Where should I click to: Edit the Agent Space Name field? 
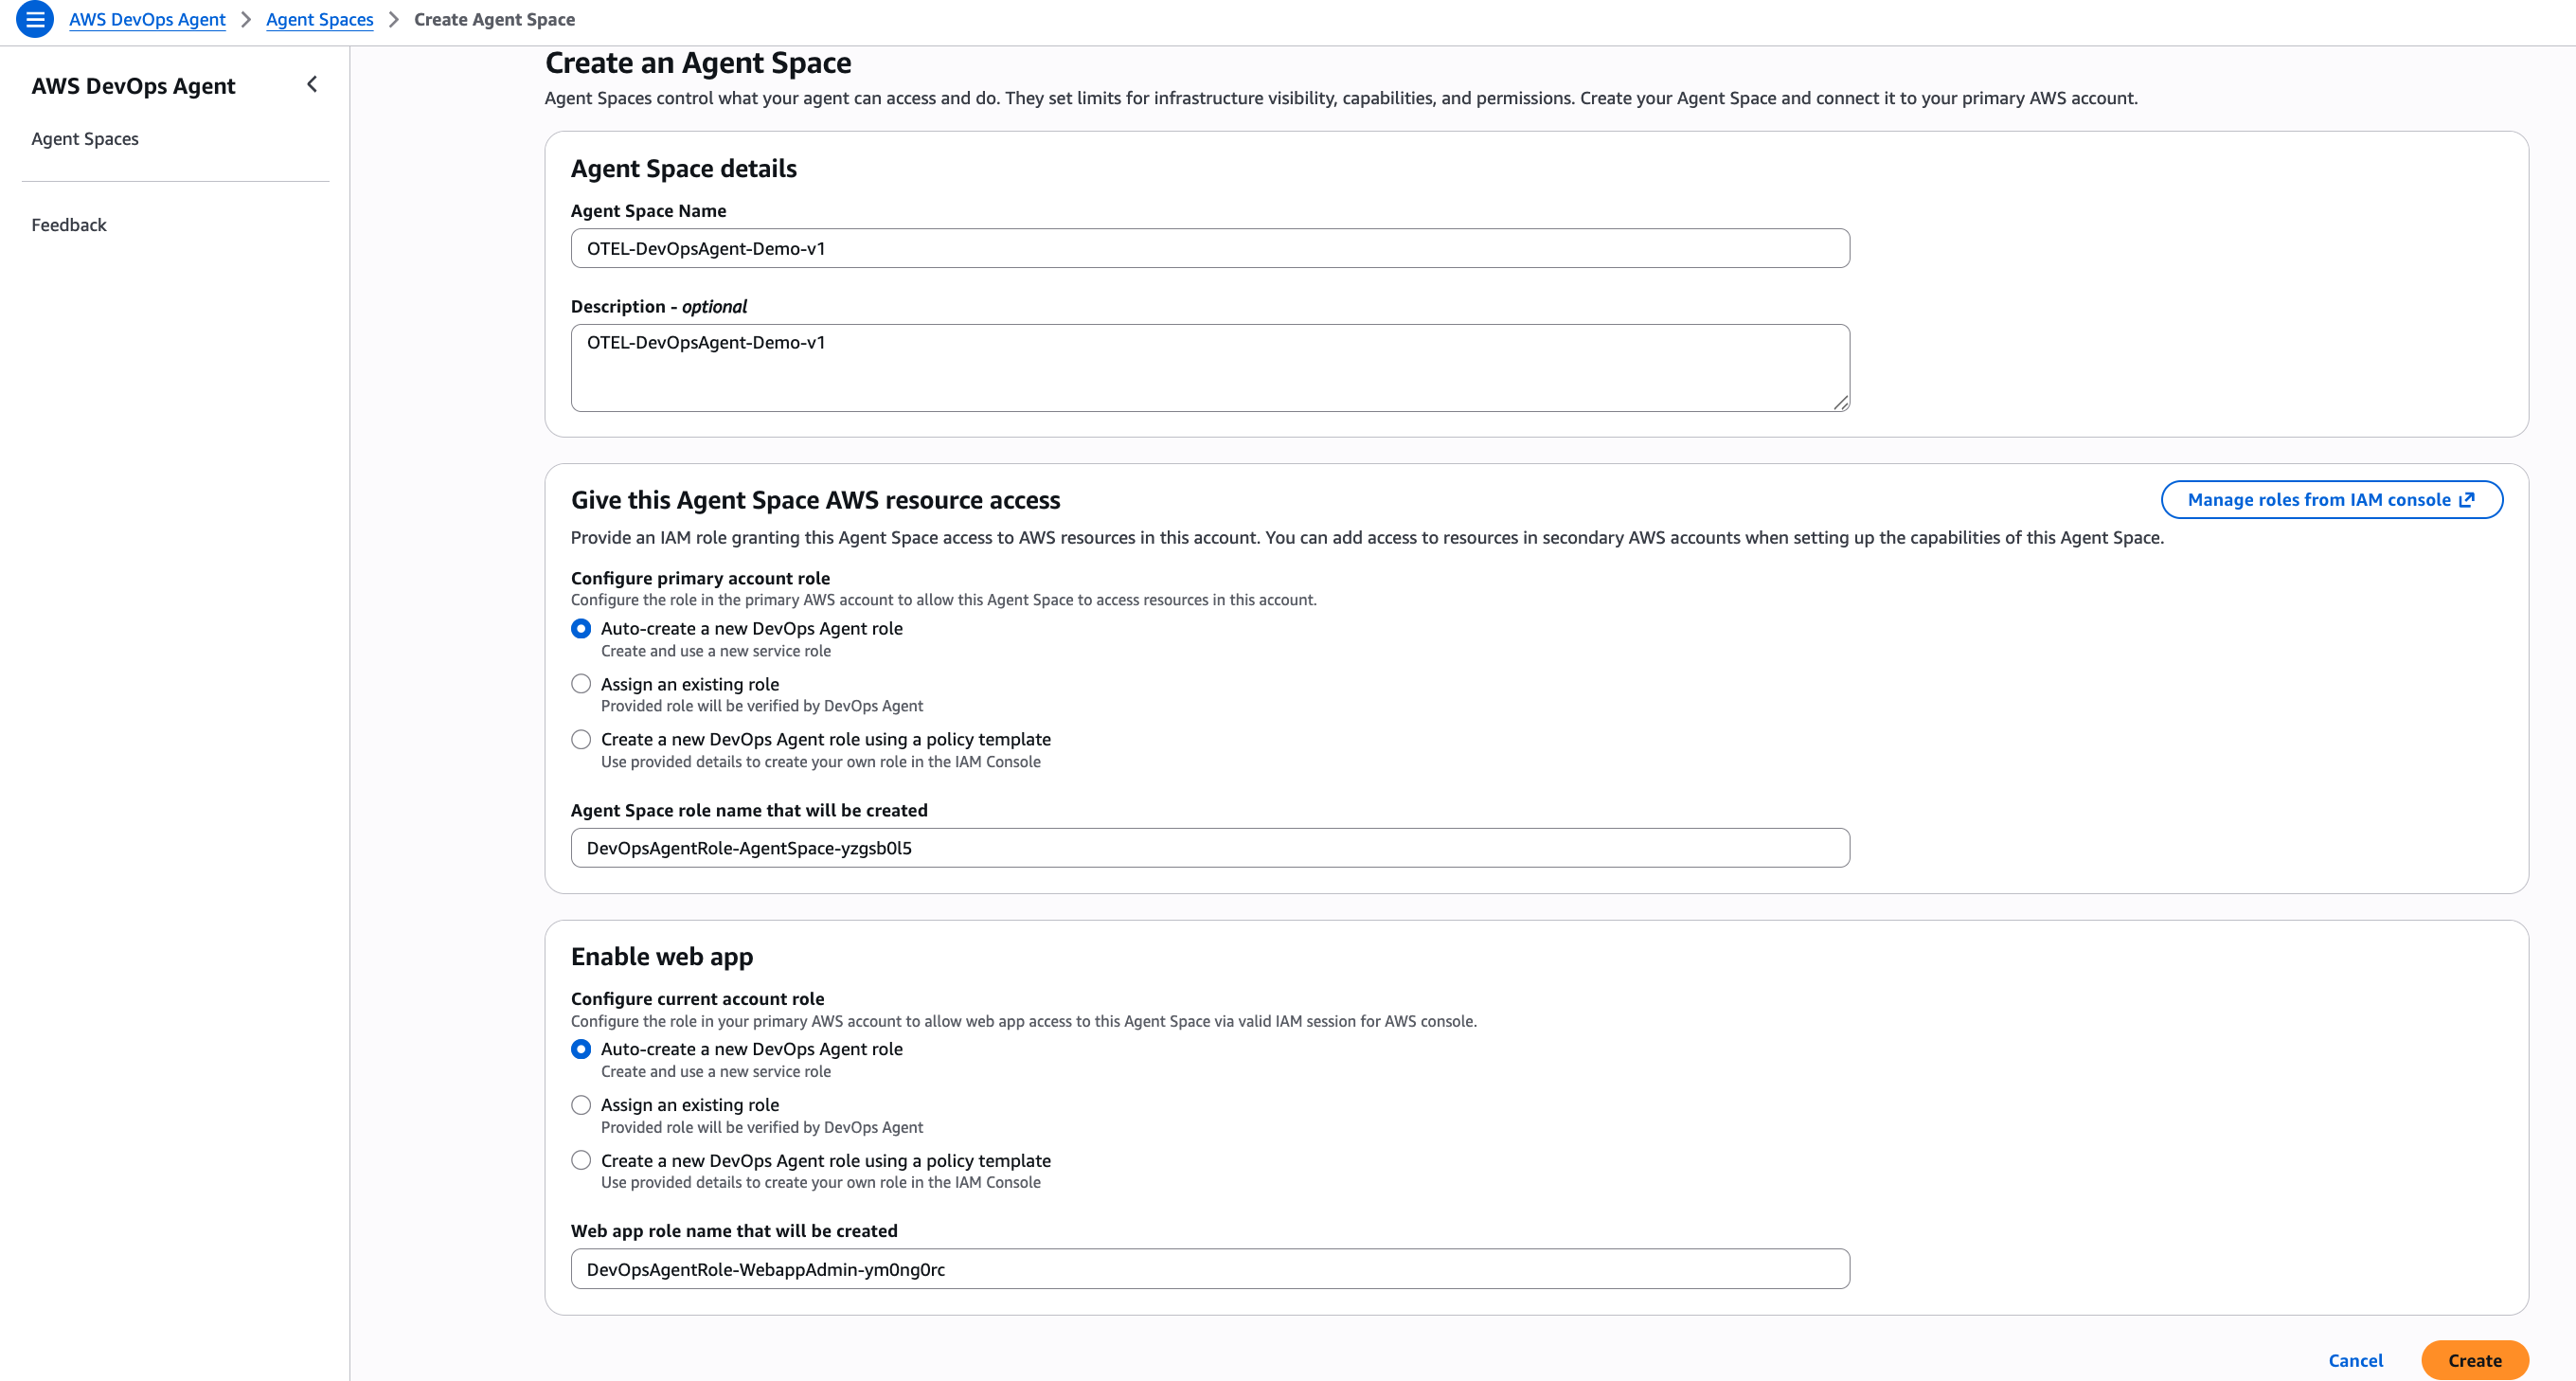pos(1209,247)
